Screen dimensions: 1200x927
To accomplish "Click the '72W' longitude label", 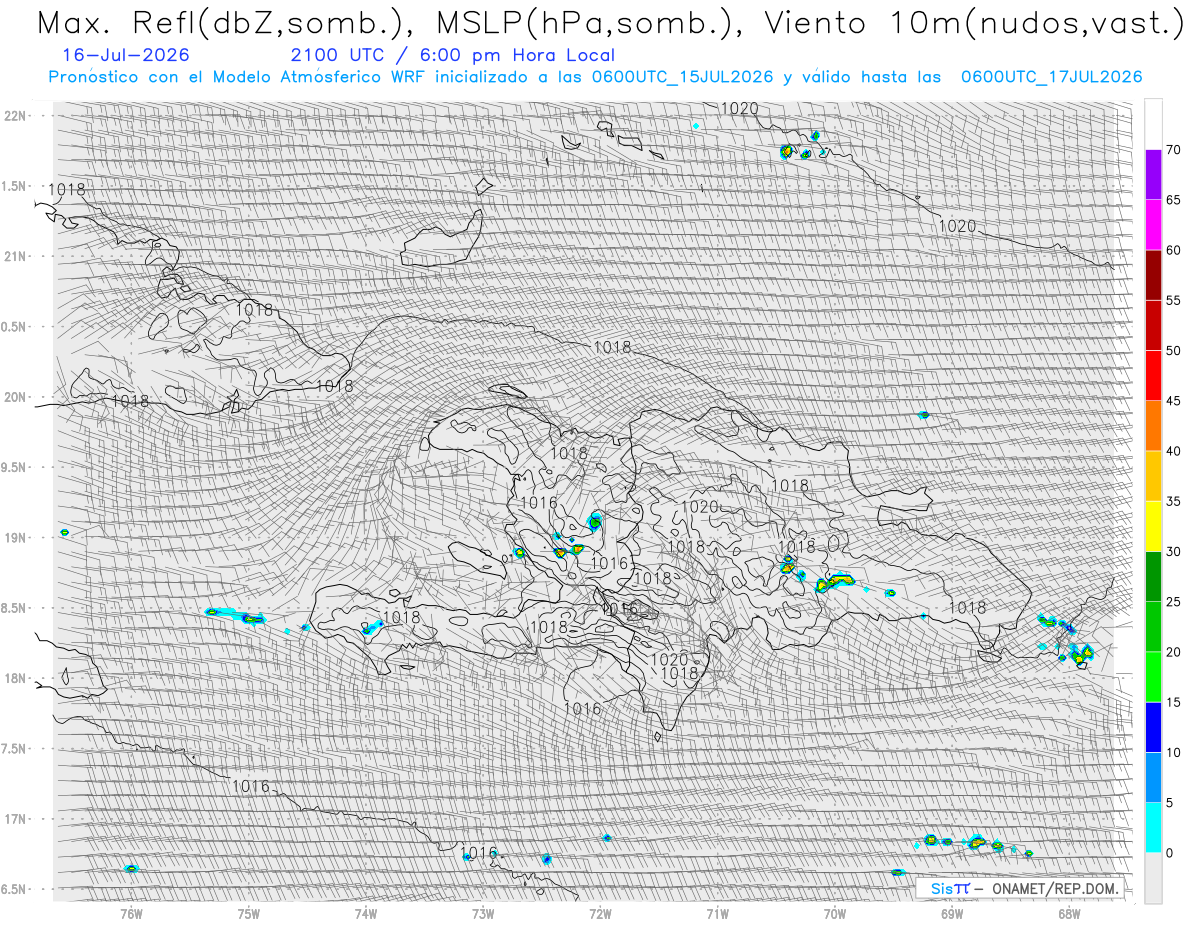I will [600, 912].
